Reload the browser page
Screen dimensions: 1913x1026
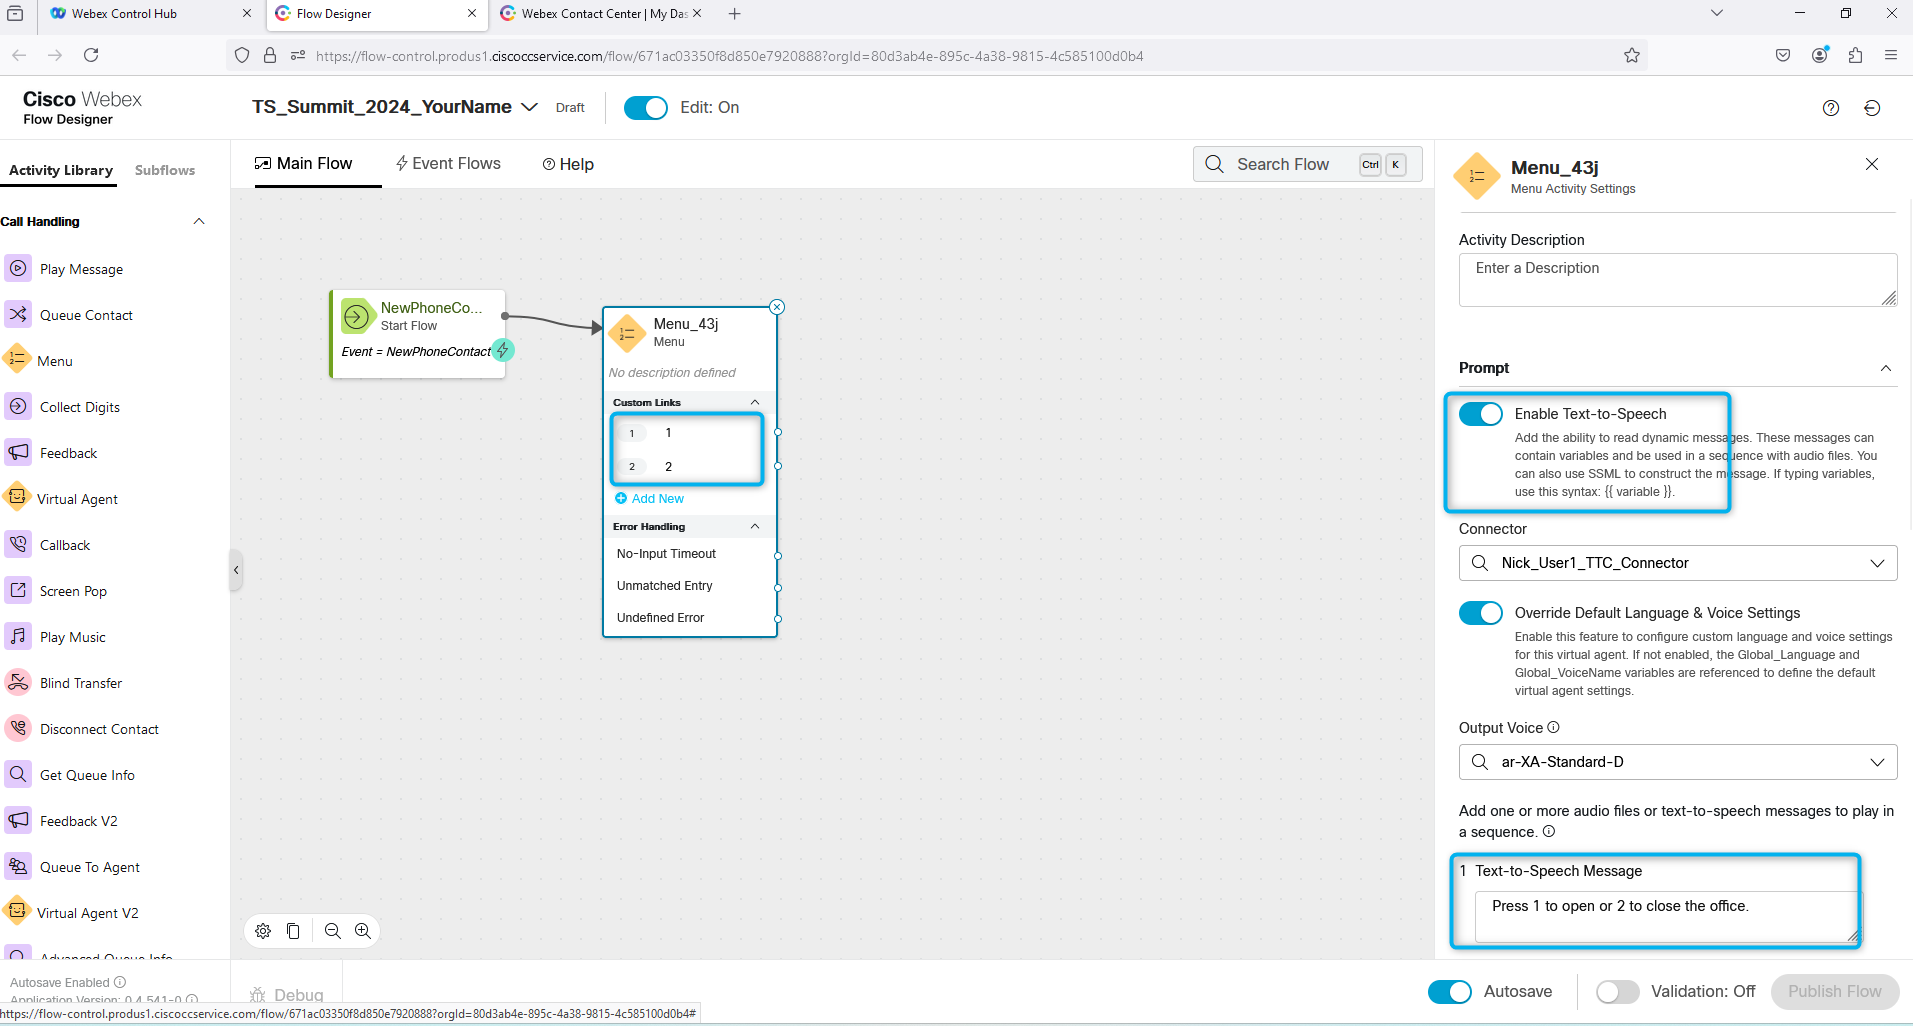[x=91, y=55]
